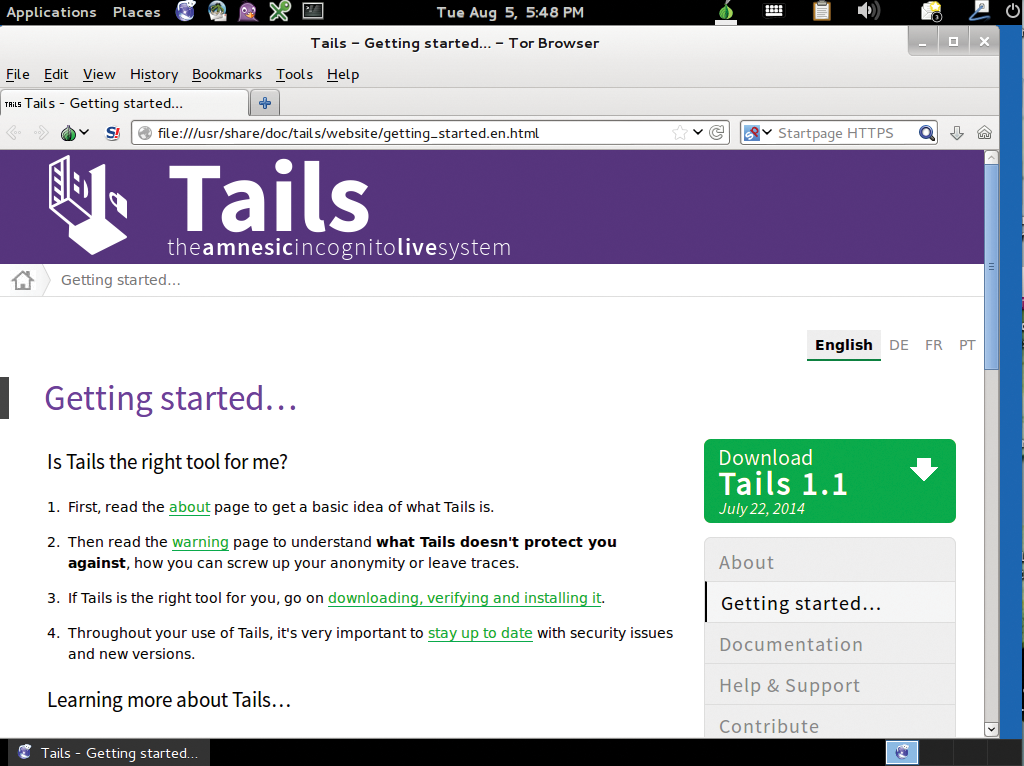
Task: Reload the current page
Action: click(x=717, y=133)
